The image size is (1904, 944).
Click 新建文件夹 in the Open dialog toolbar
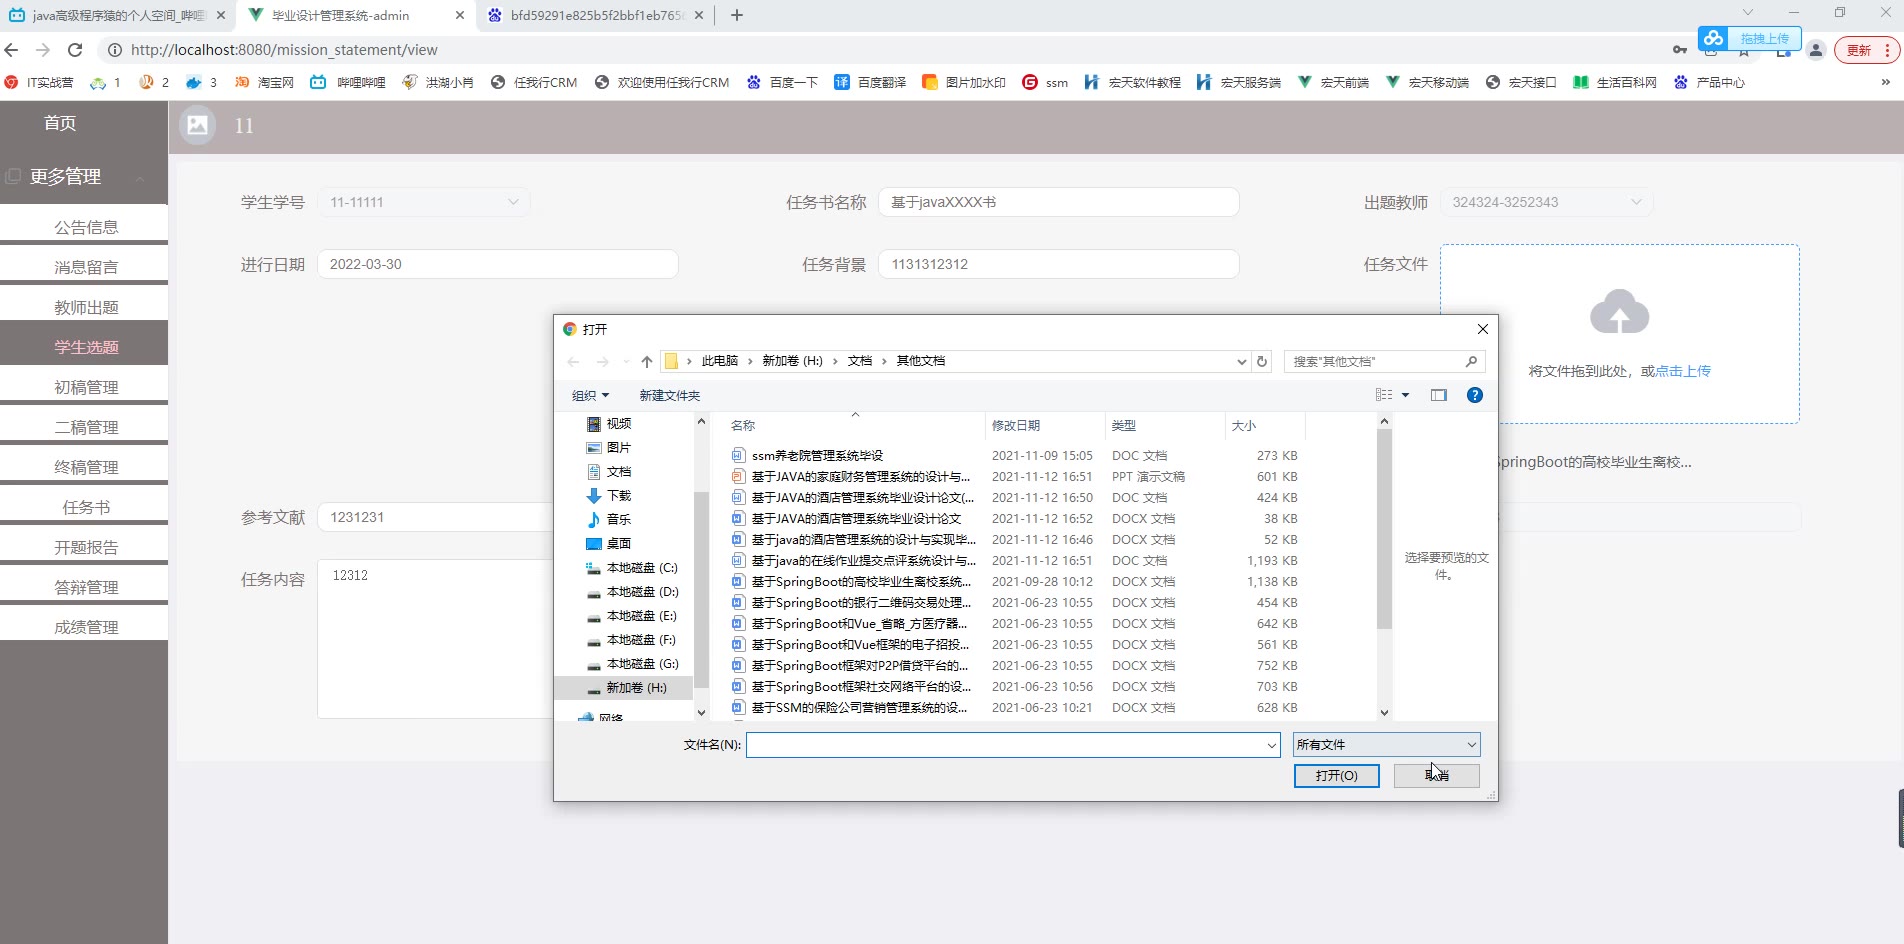click(670, 396)
